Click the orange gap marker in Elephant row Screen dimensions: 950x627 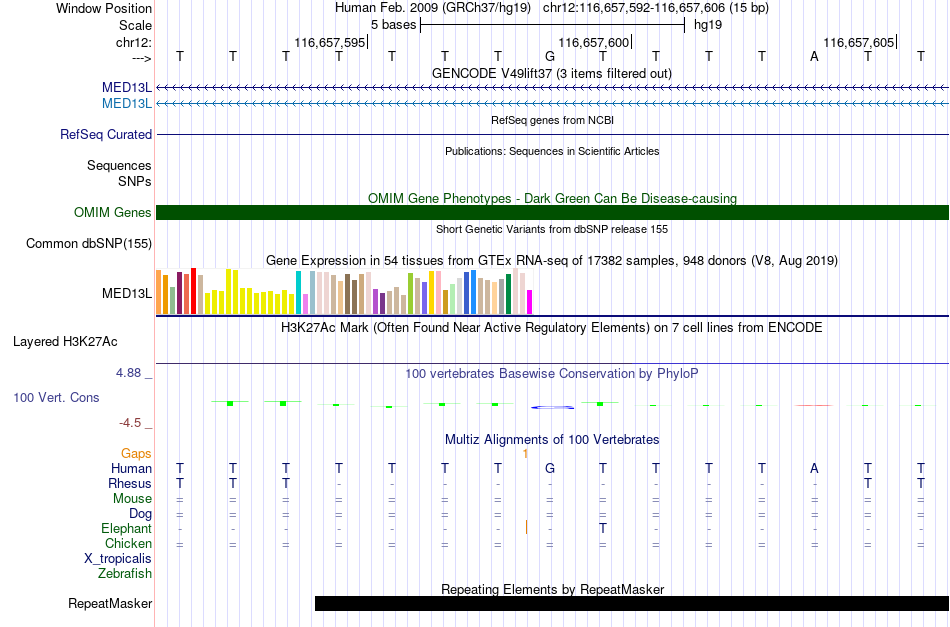[x=526, y=528]
